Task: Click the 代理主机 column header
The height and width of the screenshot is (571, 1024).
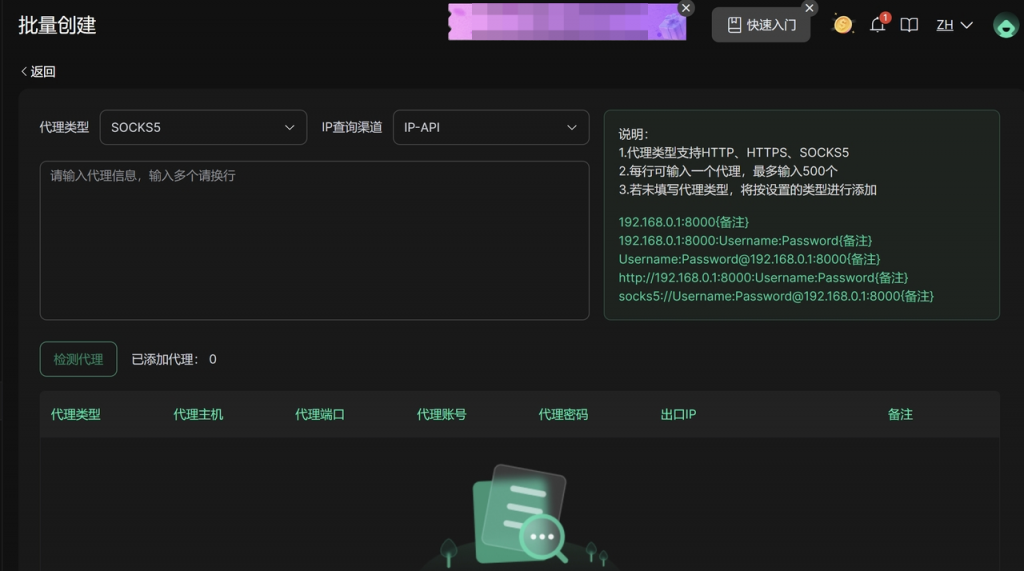Action: (198, 414)
